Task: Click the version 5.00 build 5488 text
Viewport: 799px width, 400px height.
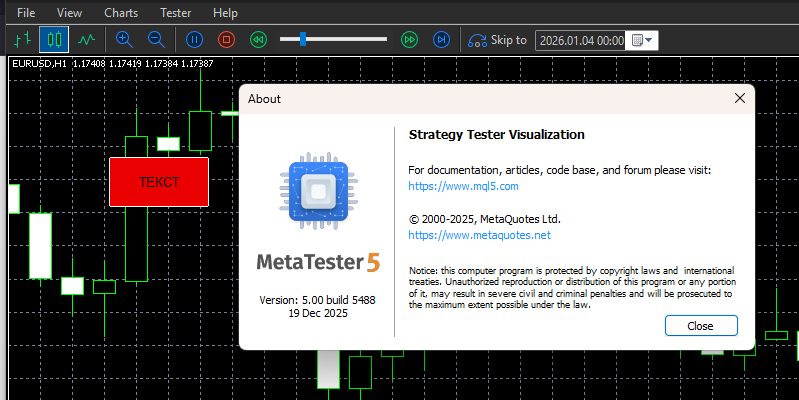Action: [317, 300]
